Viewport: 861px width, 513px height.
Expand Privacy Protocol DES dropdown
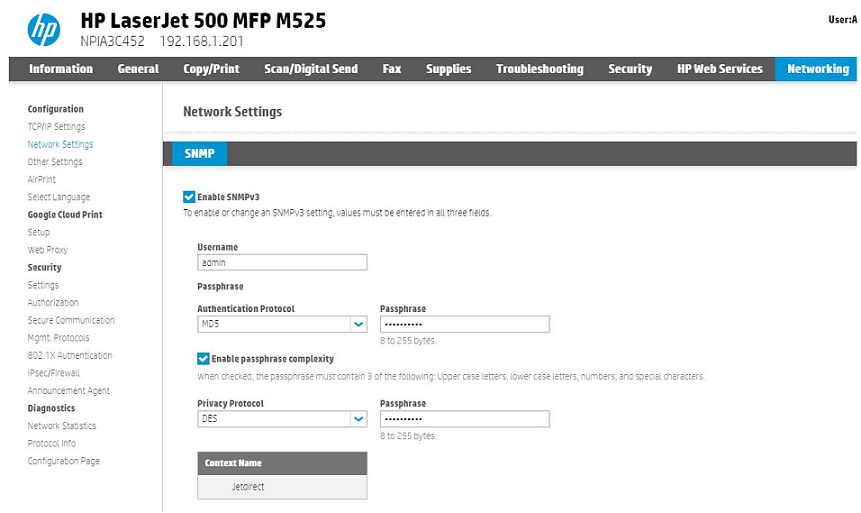[x=358, y=419]
